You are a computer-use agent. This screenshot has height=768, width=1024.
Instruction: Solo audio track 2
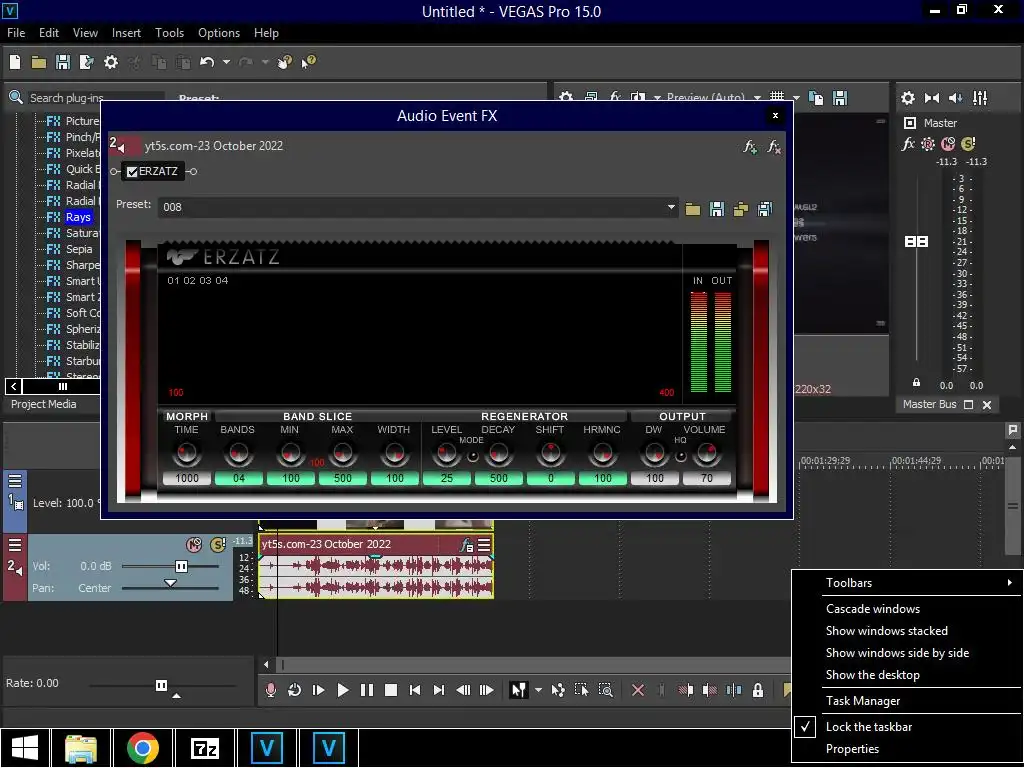tap(217, 545)
